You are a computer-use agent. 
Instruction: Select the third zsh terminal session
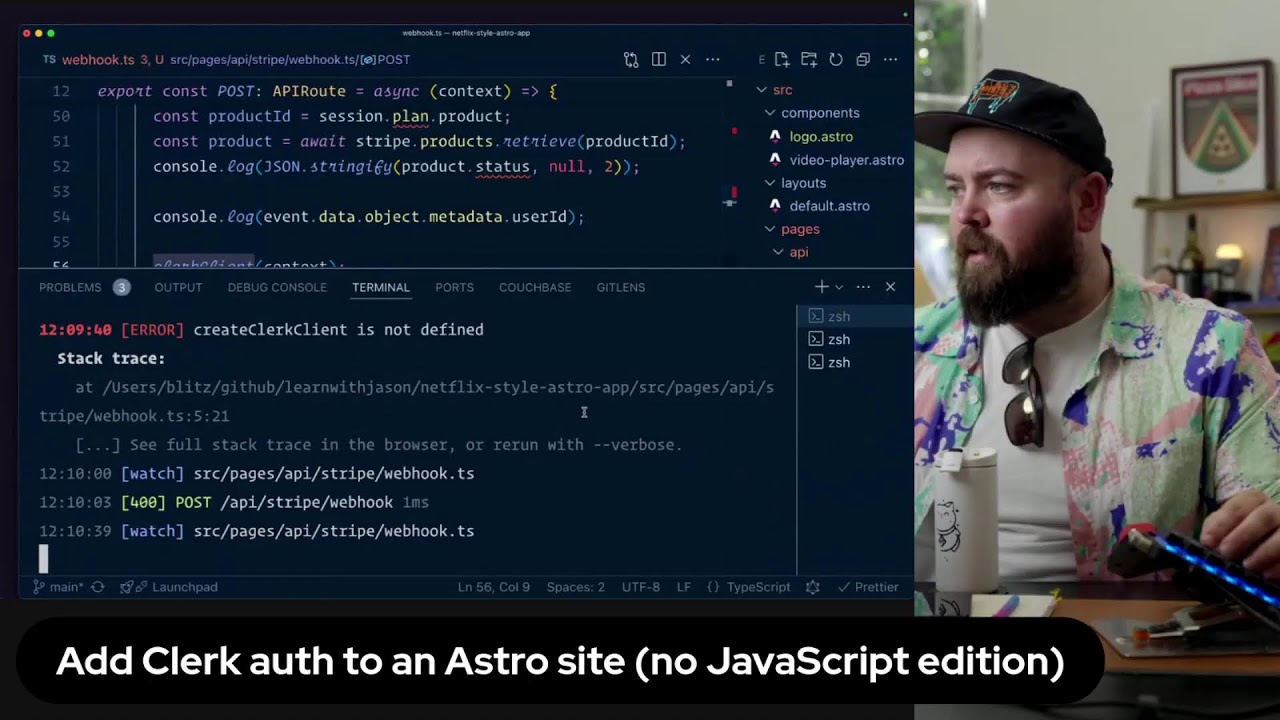(x=855, y=362)
